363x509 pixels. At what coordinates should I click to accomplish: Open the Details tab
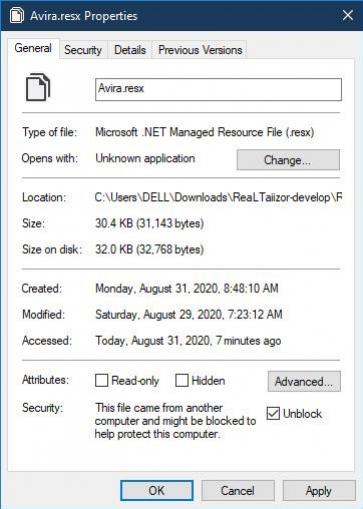tap(130, 50)
